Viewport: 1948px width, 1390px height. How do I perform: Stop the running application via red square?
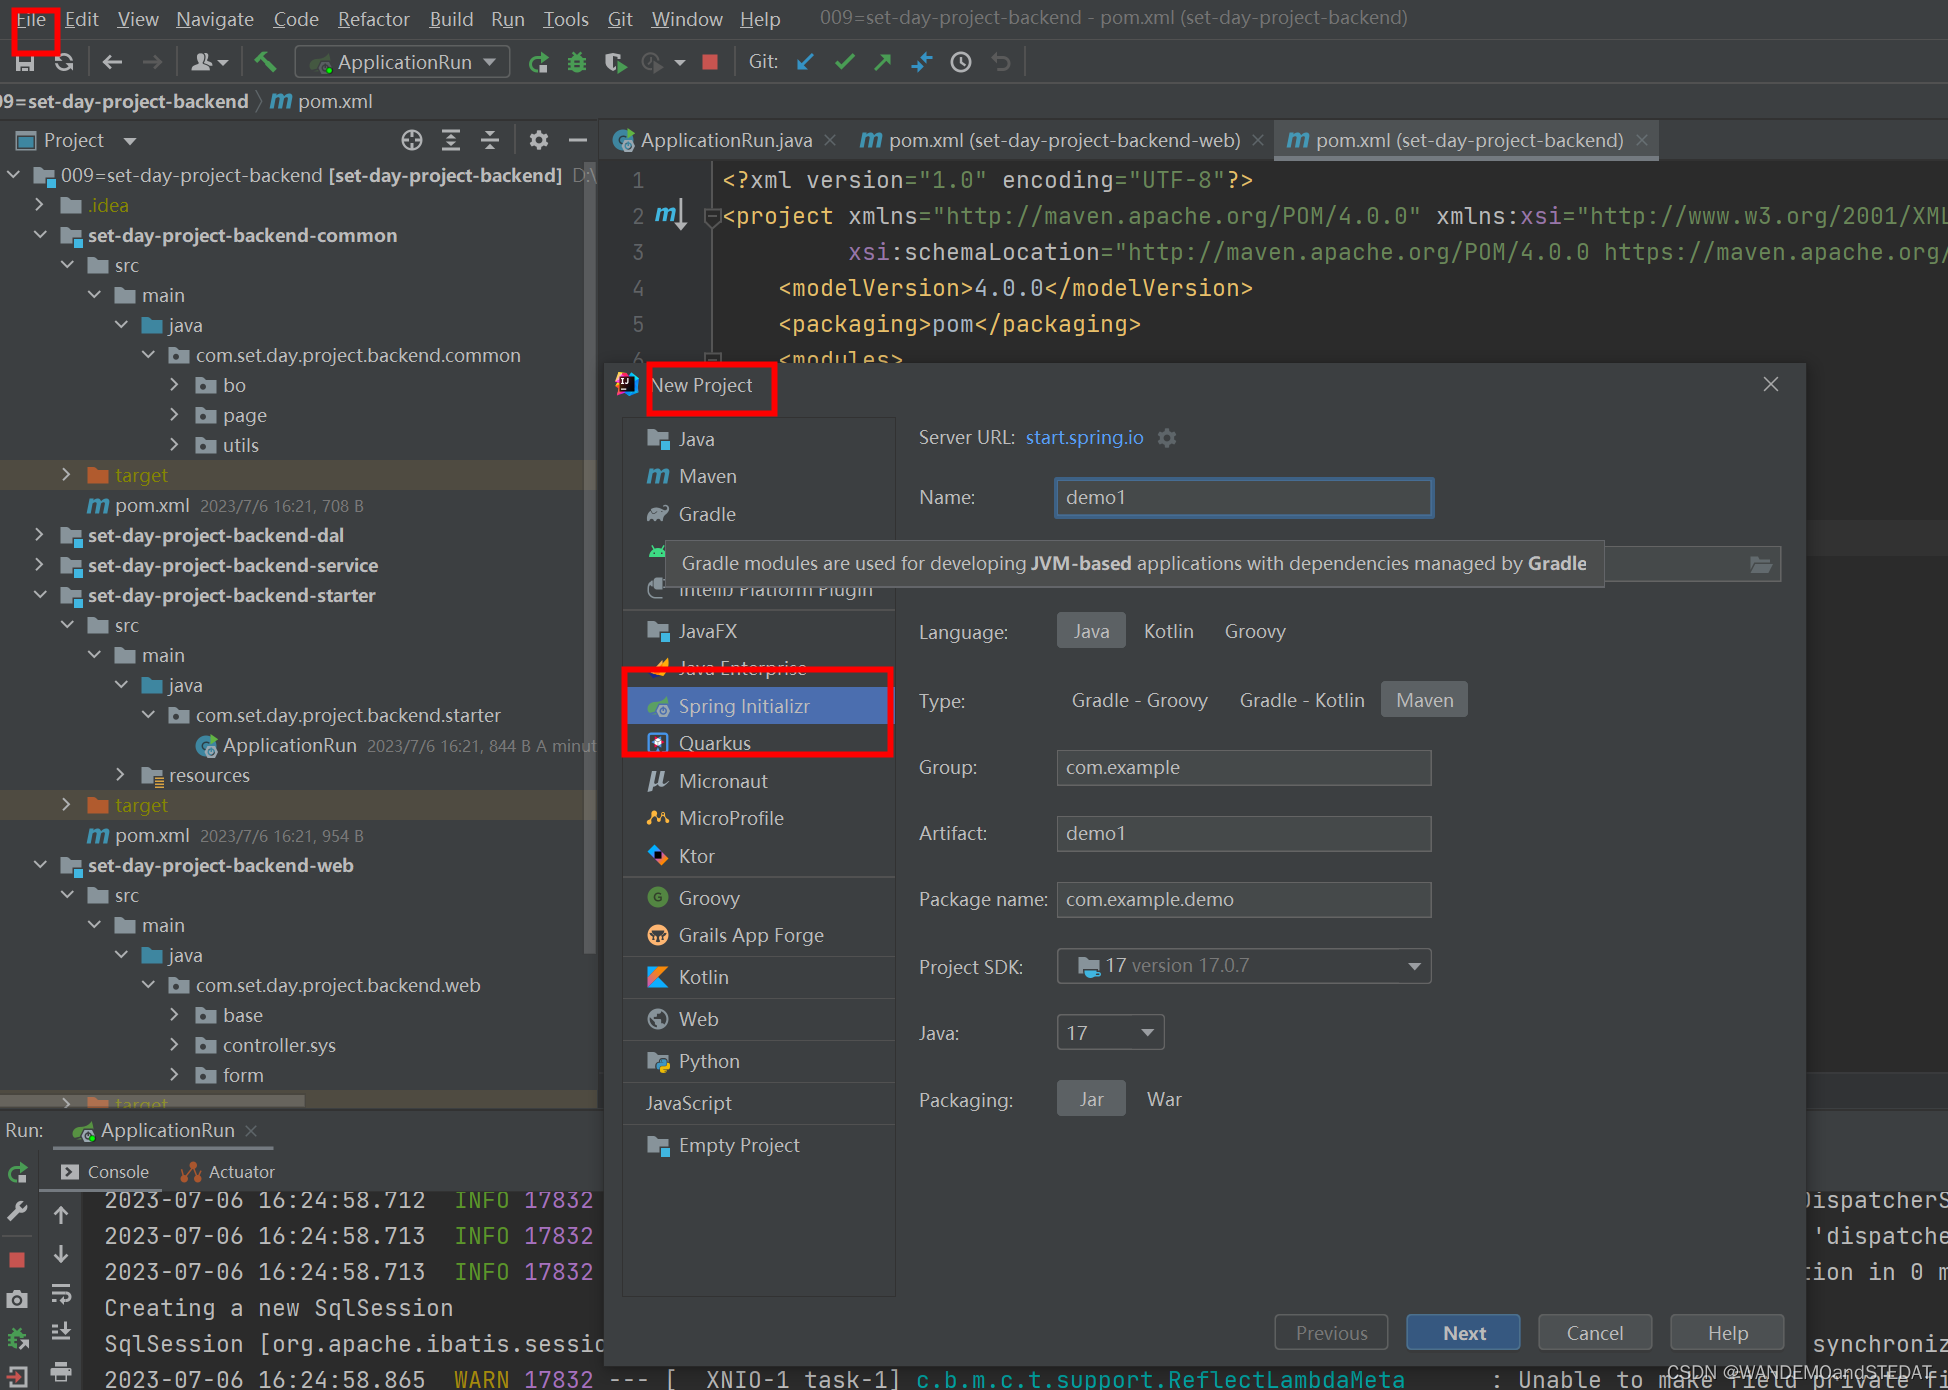[709, 61]
